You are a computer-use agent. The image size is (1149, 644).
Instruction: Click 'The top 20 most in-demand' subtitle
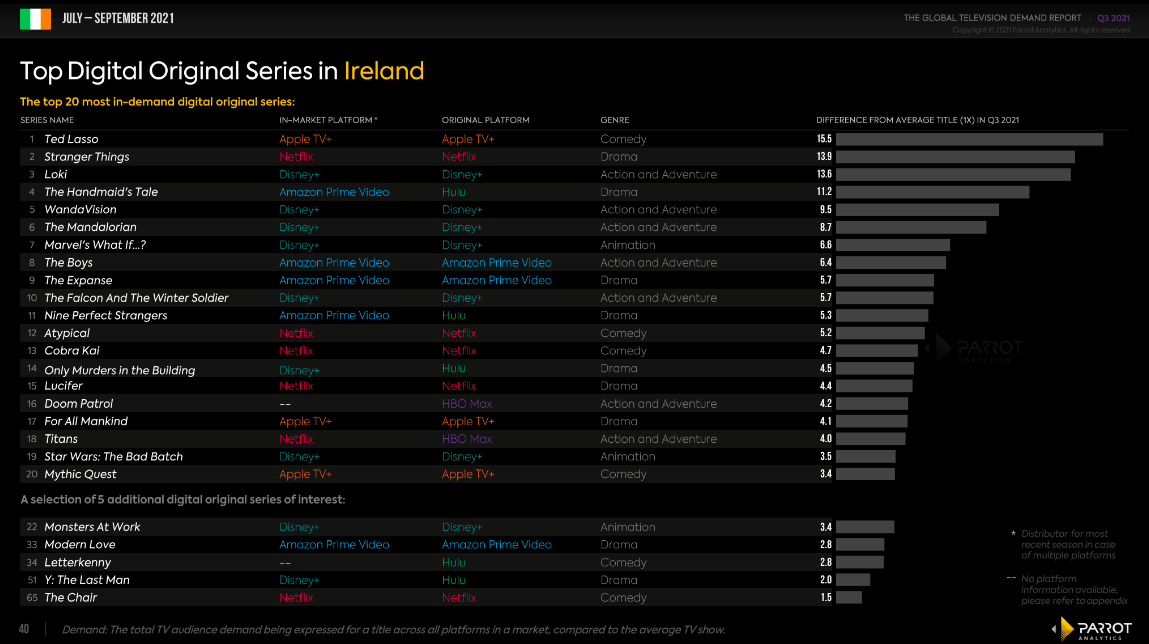(x=158, y=102)
